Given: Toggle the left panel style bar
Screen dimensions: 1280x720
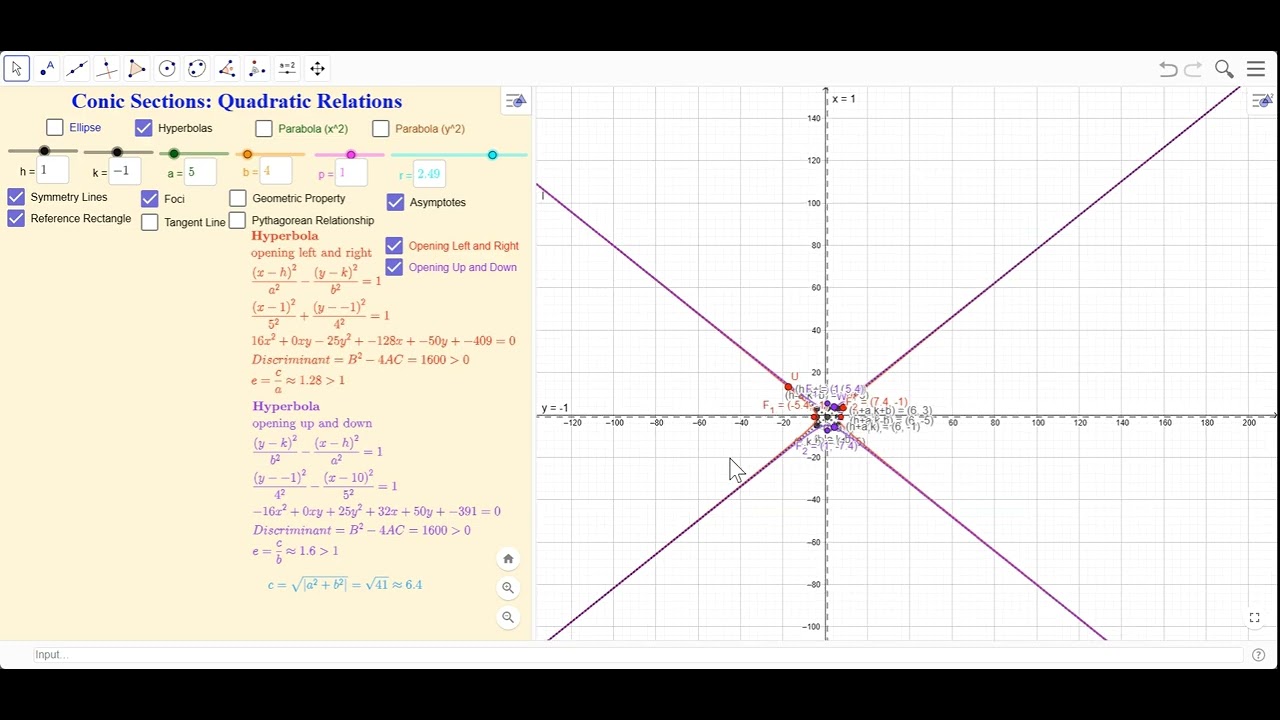Looking at the screenshot, I should 515,101.
